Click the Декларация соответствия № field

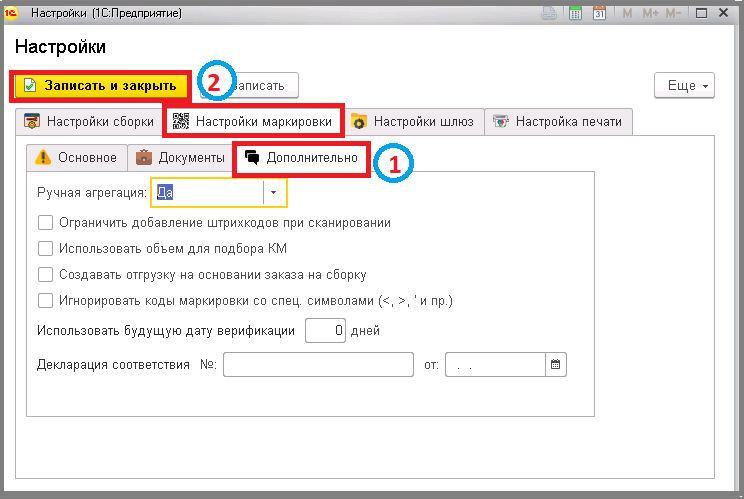click(318, 364)
